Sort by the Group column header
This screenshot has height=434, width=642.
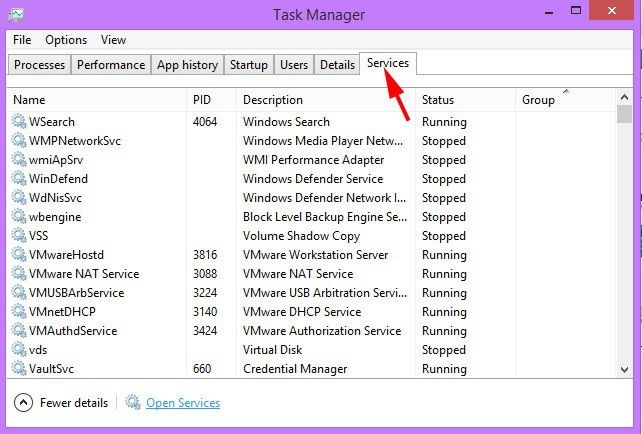pos(566,100)
